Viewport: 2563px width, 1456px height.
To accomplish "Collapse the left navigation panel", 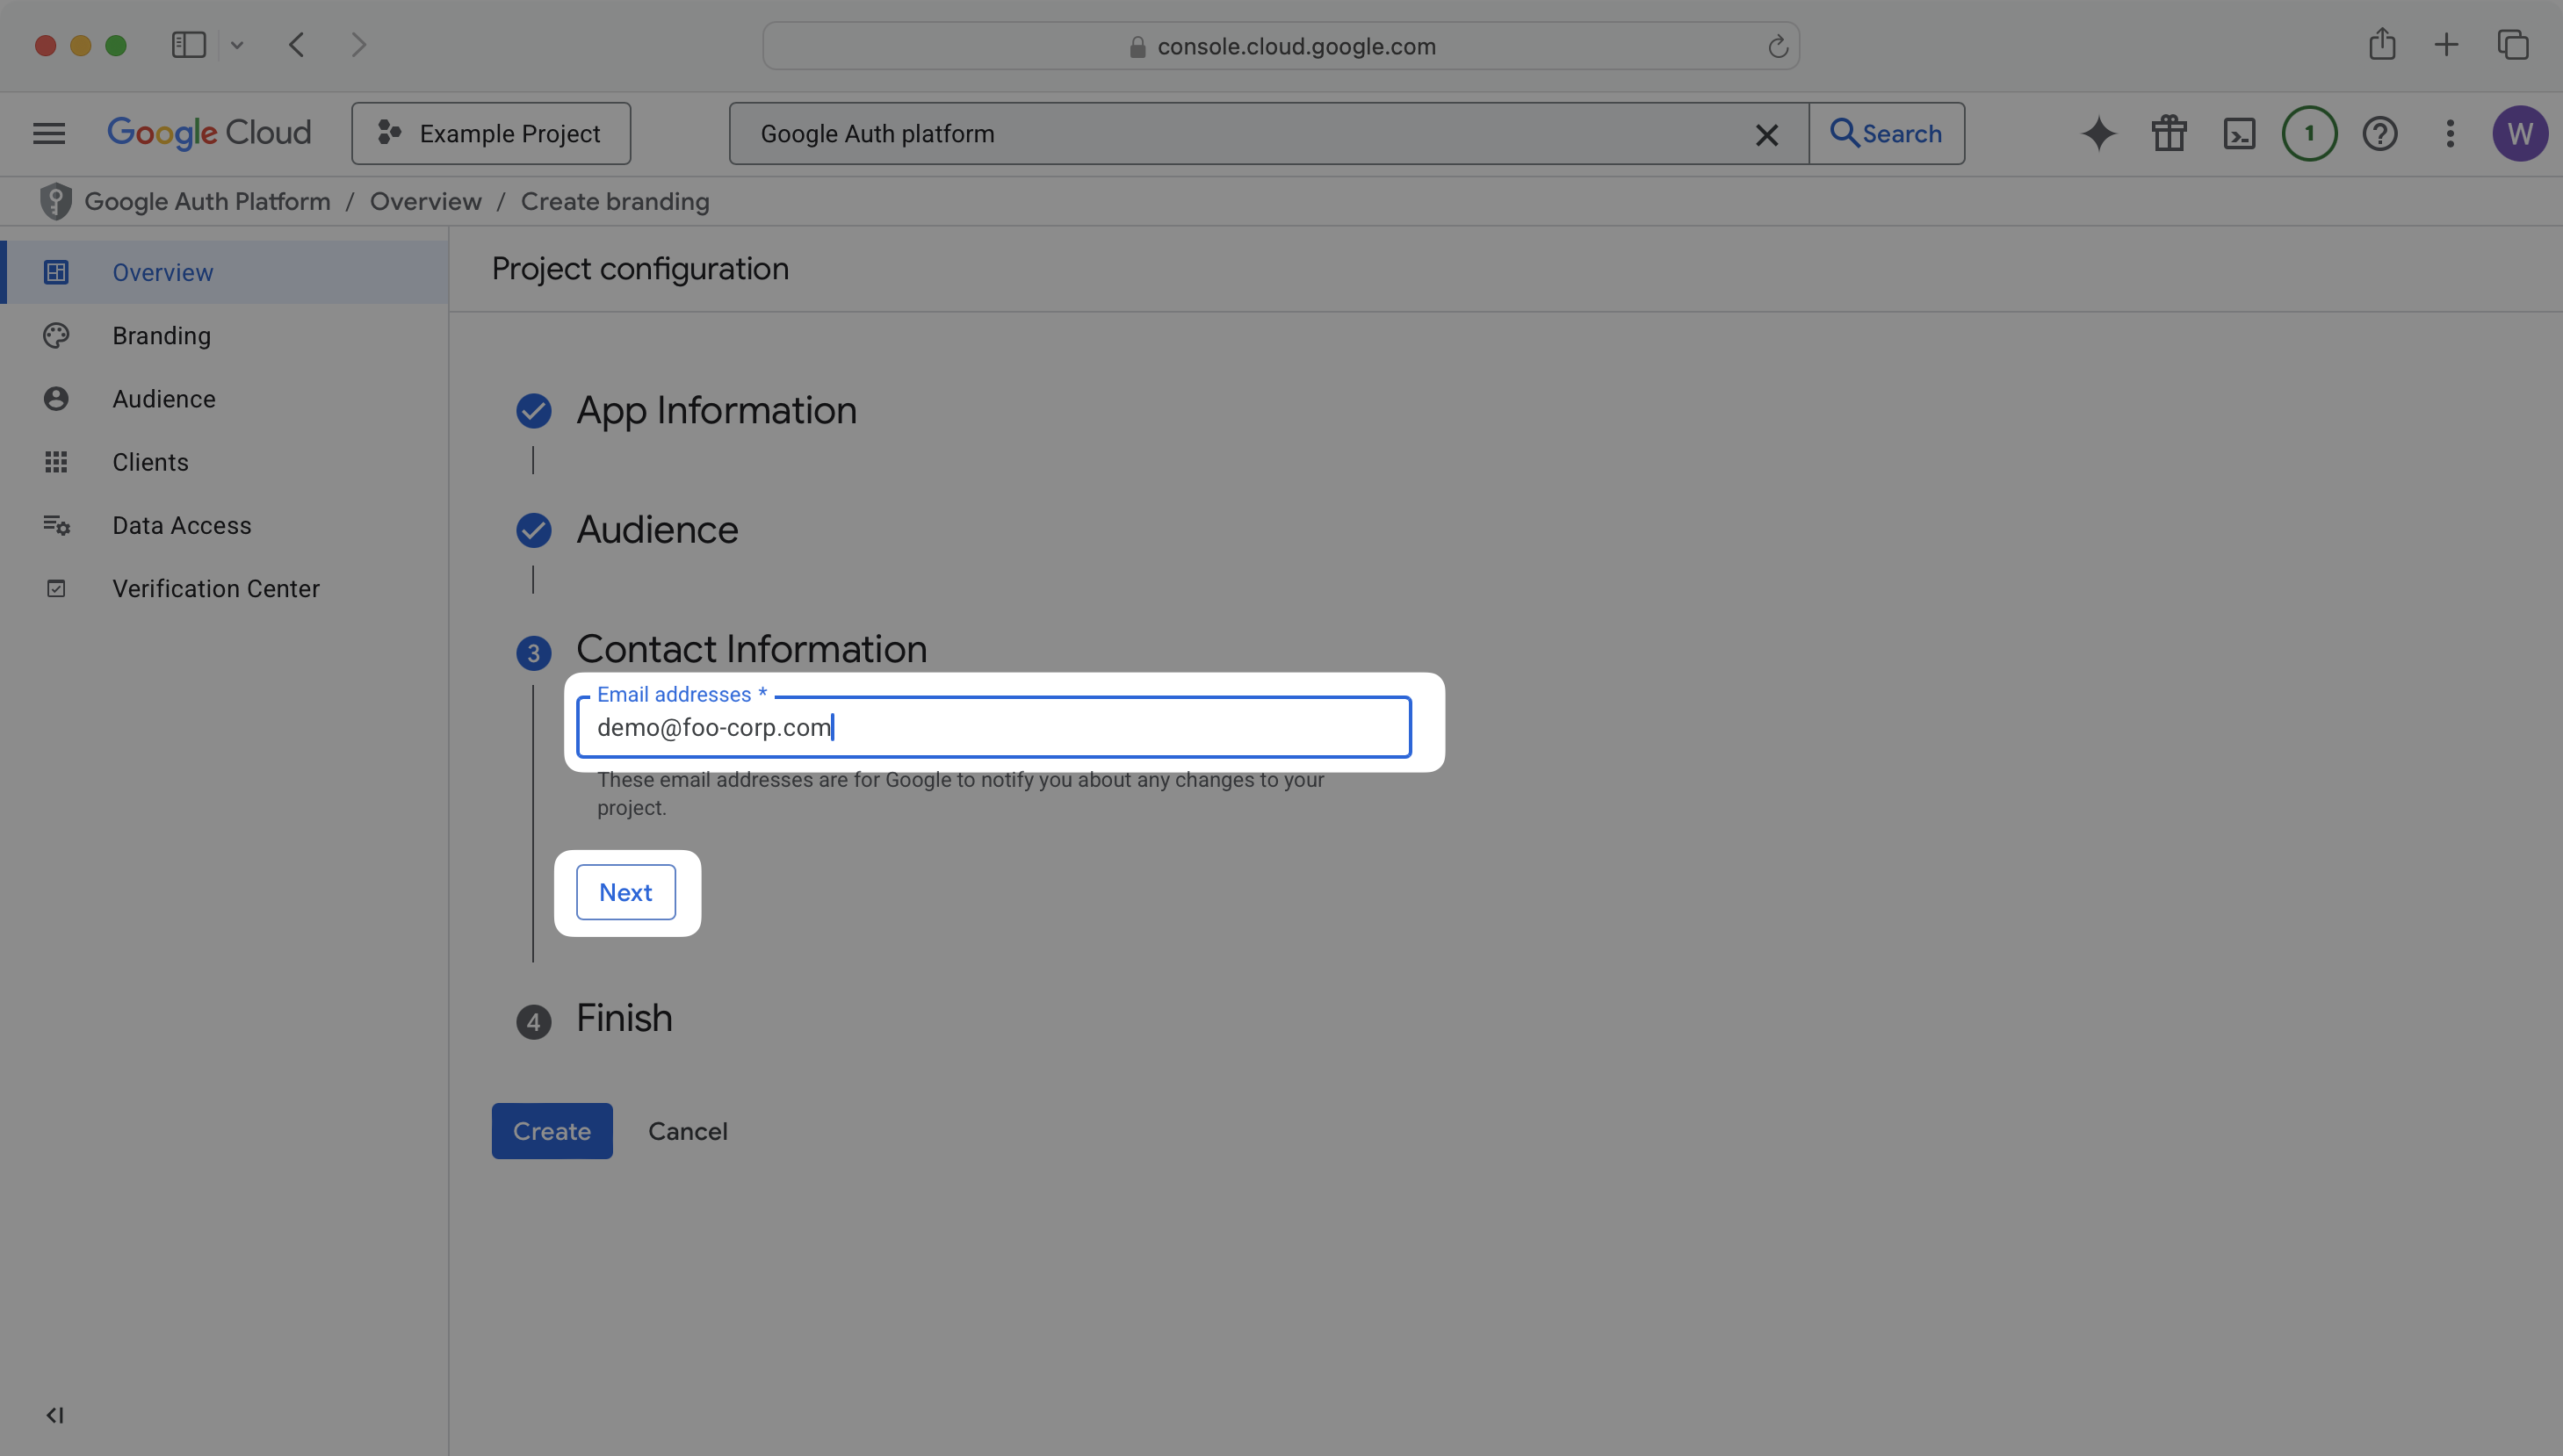I will [55, 1414].
